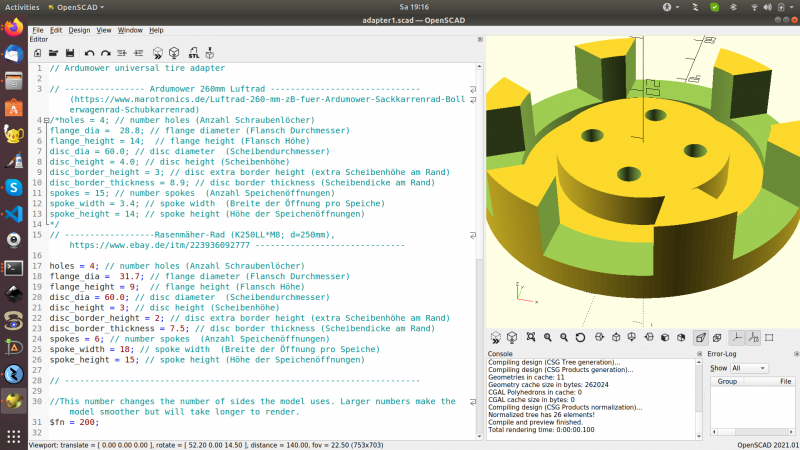Click the '$fn = 200;' code line

(74, 422)
